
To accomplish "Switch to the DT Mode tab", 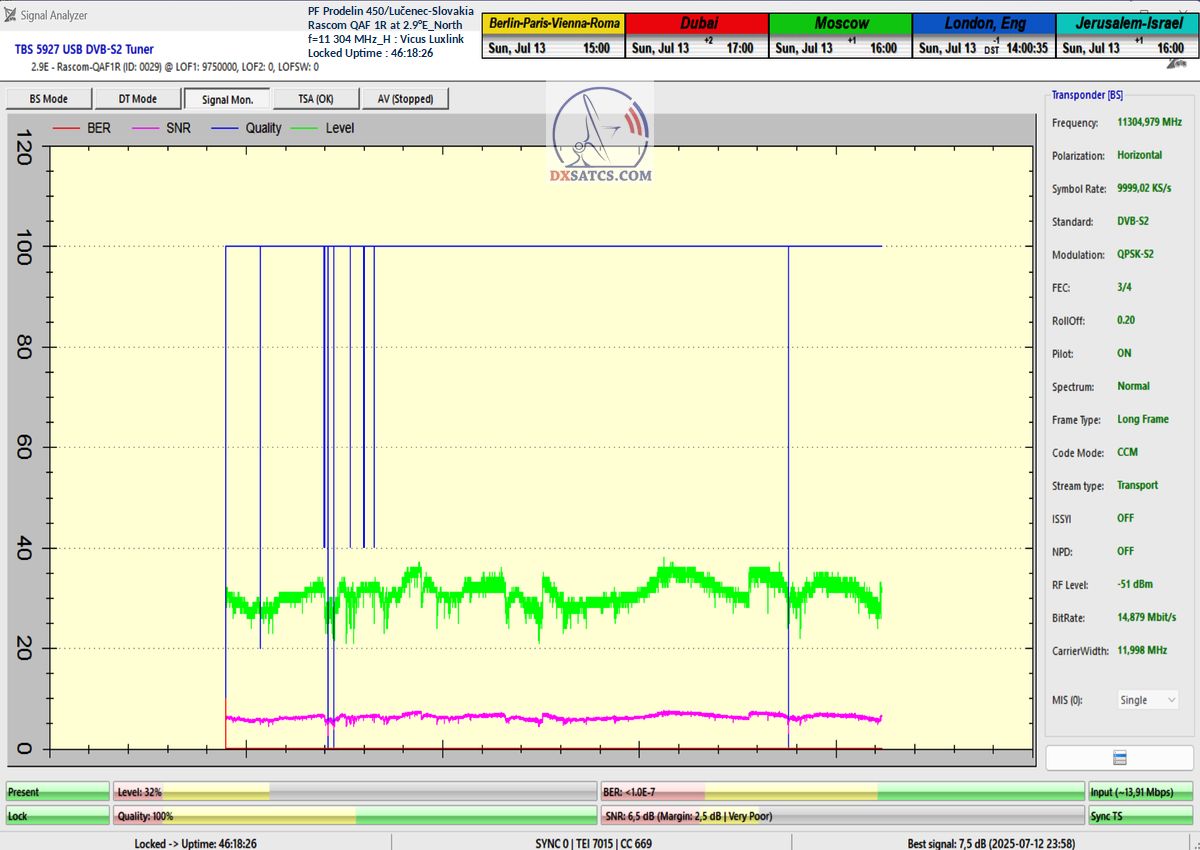I will click(138, 99).
